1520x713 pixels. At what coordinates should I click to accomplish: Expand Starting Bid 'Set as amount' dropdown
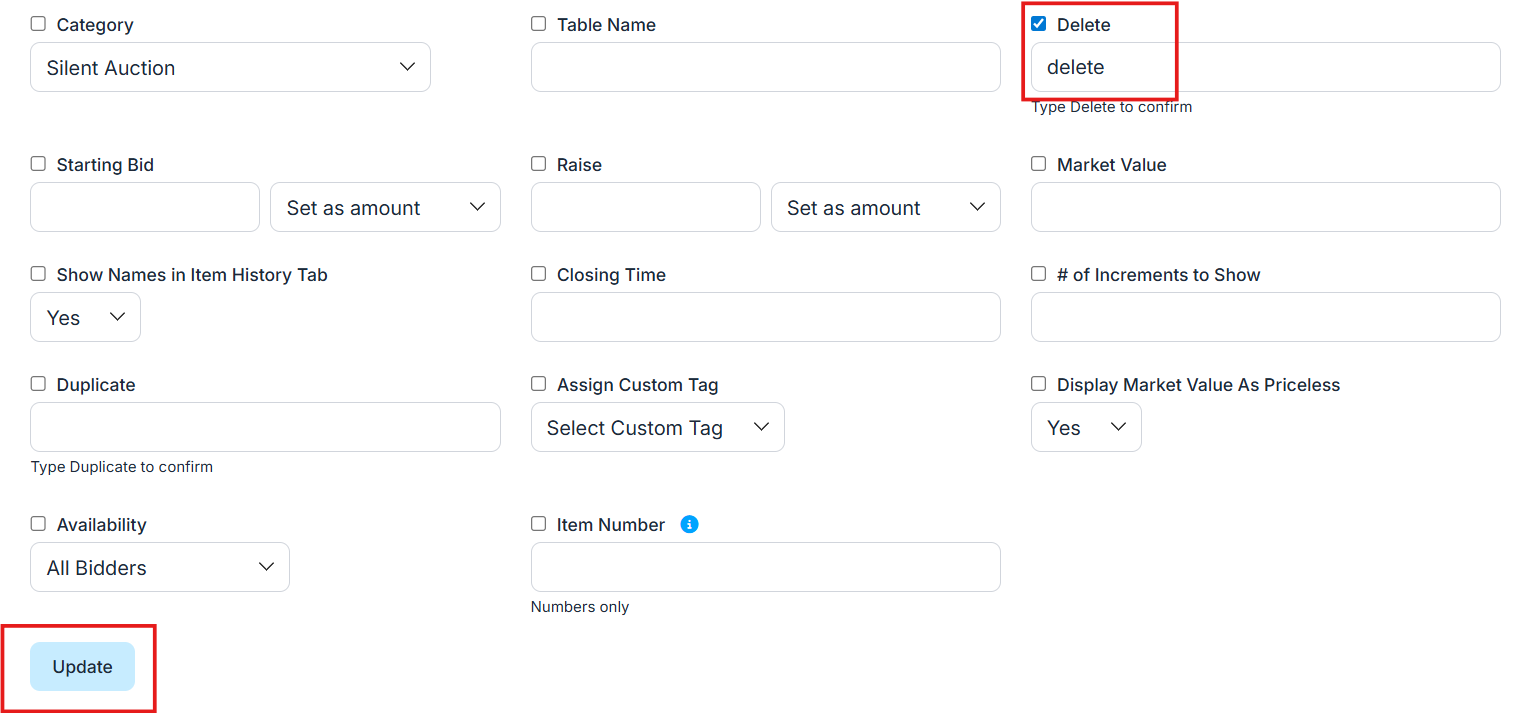tap(385, 207)
